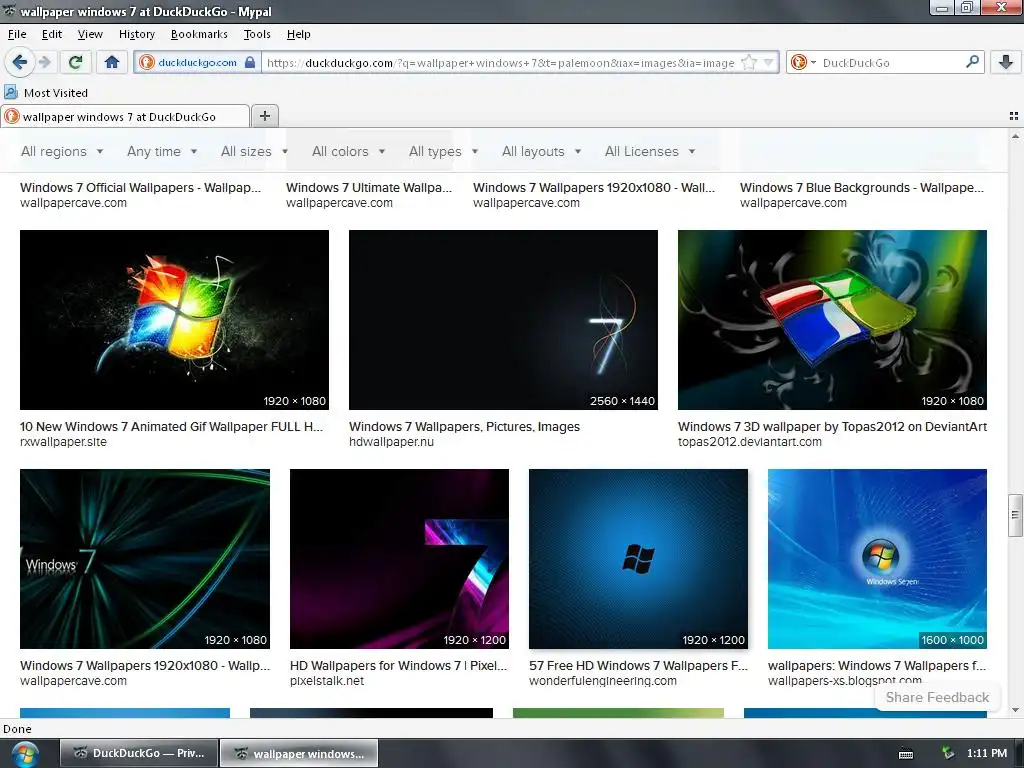Click the topas2012.deviantart.com source text
1024x768 pixels.
coord(750,442)
